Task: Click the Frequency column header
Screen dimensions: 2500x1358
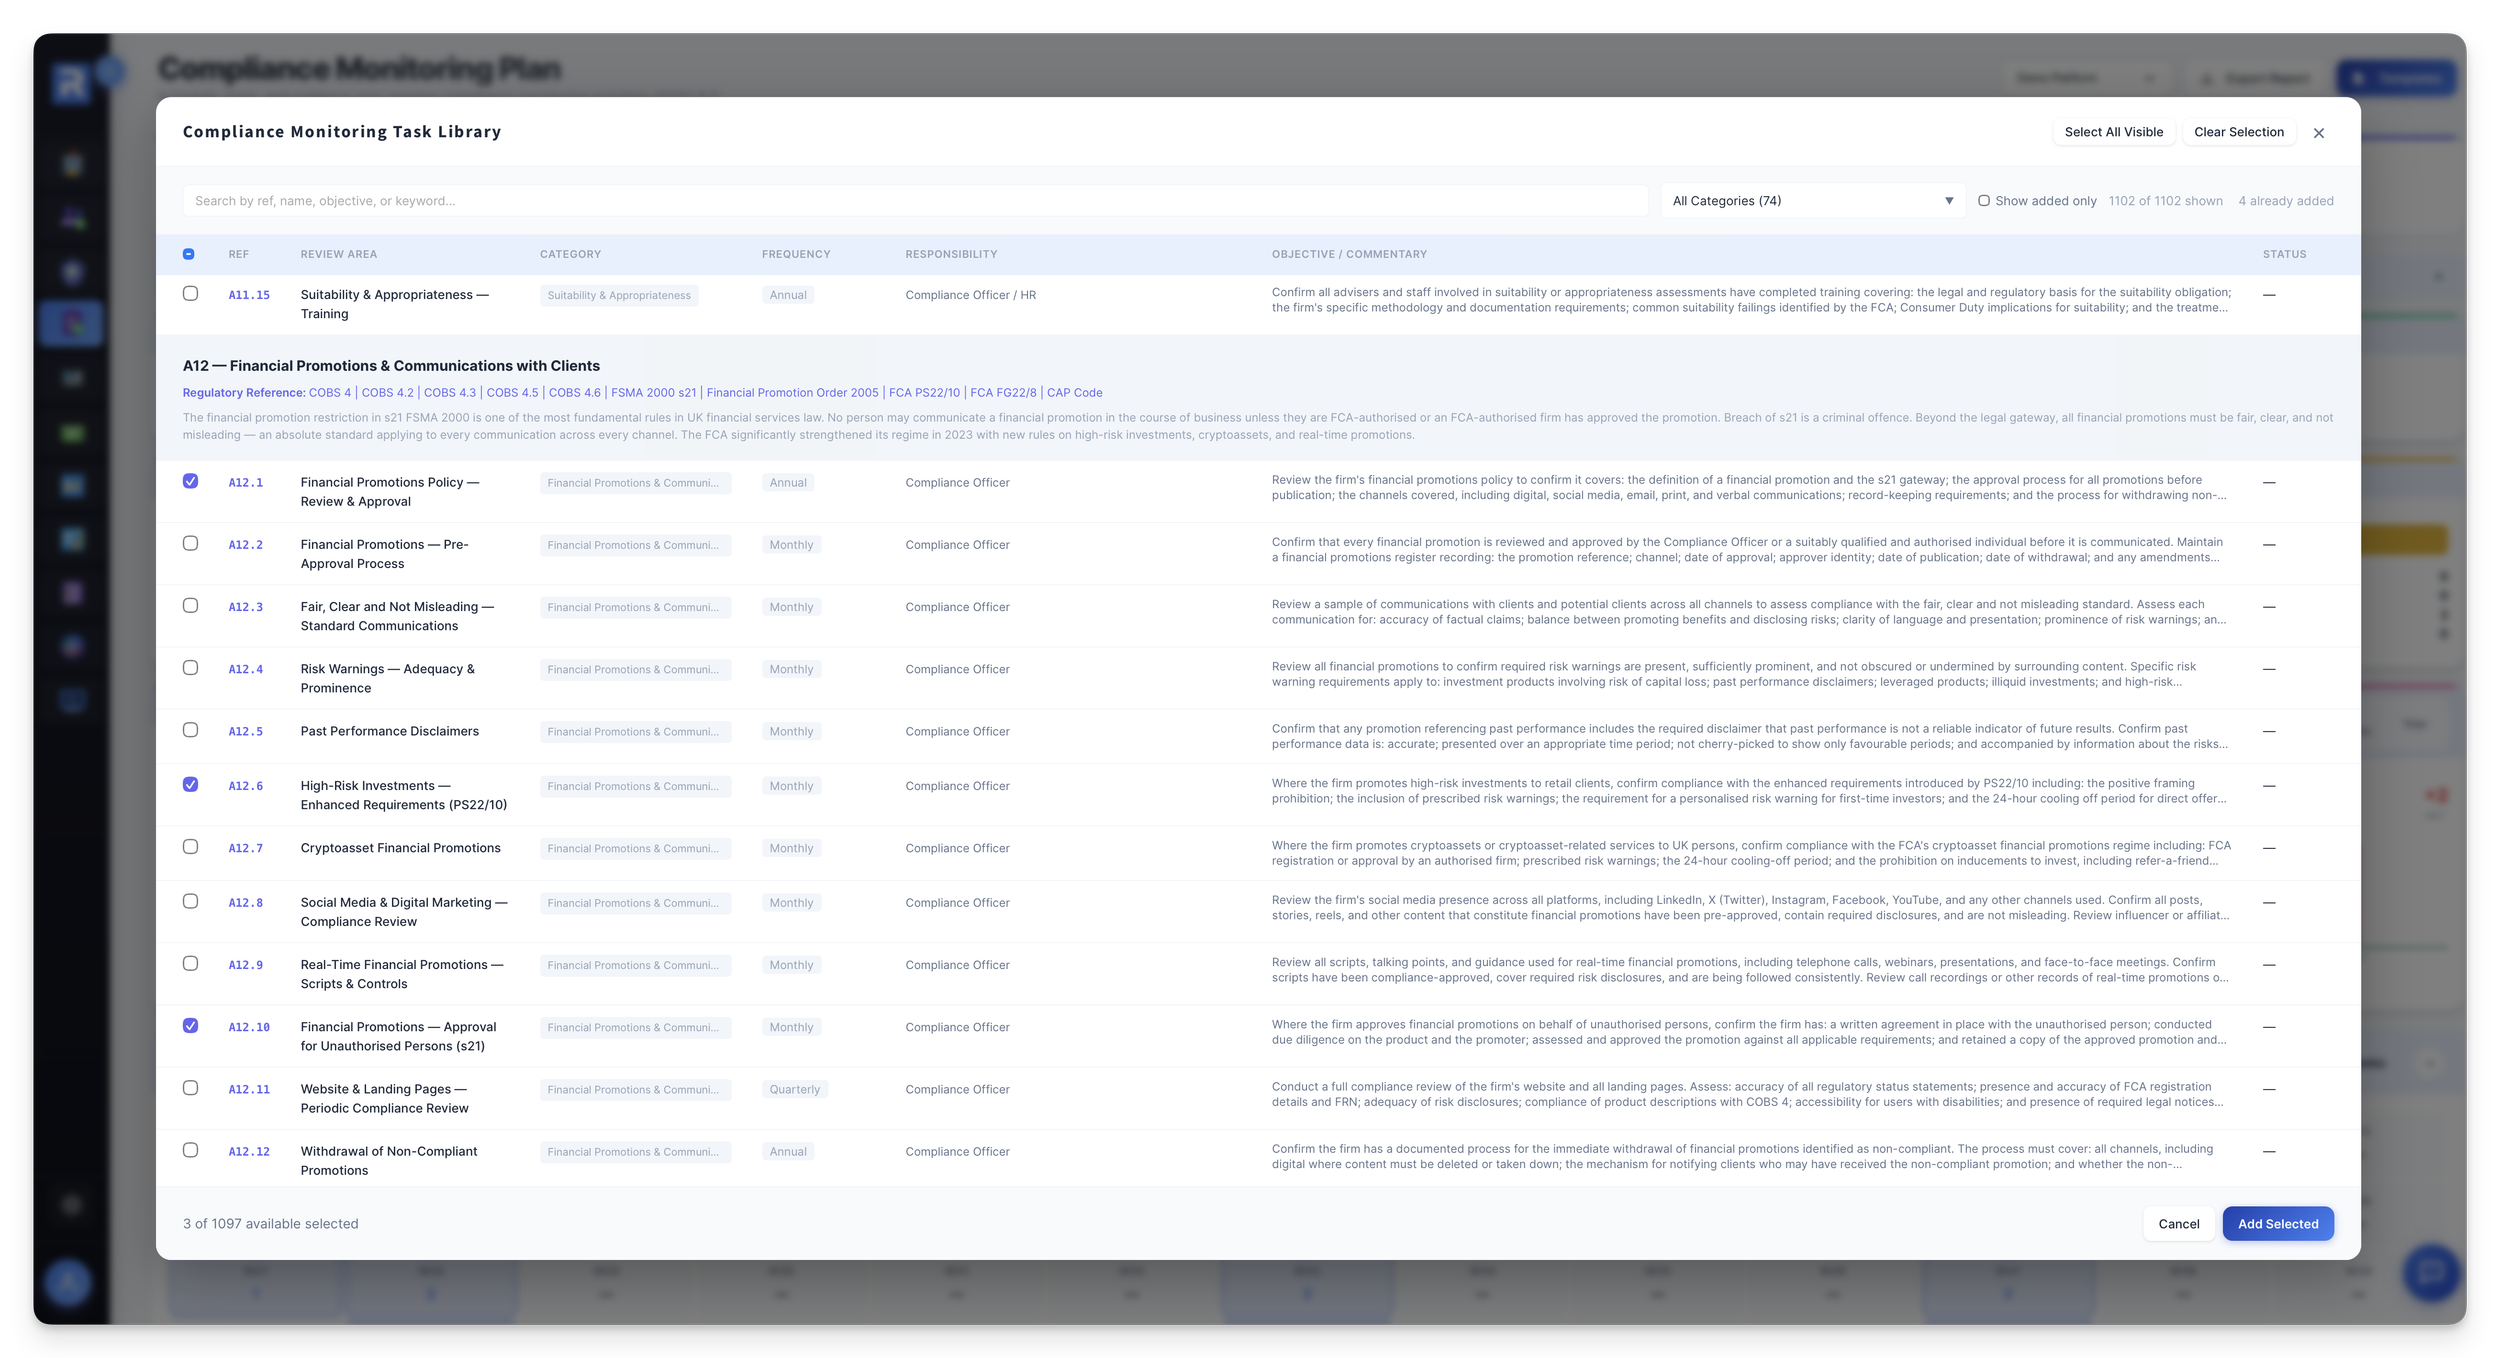Action: (795, 254)
